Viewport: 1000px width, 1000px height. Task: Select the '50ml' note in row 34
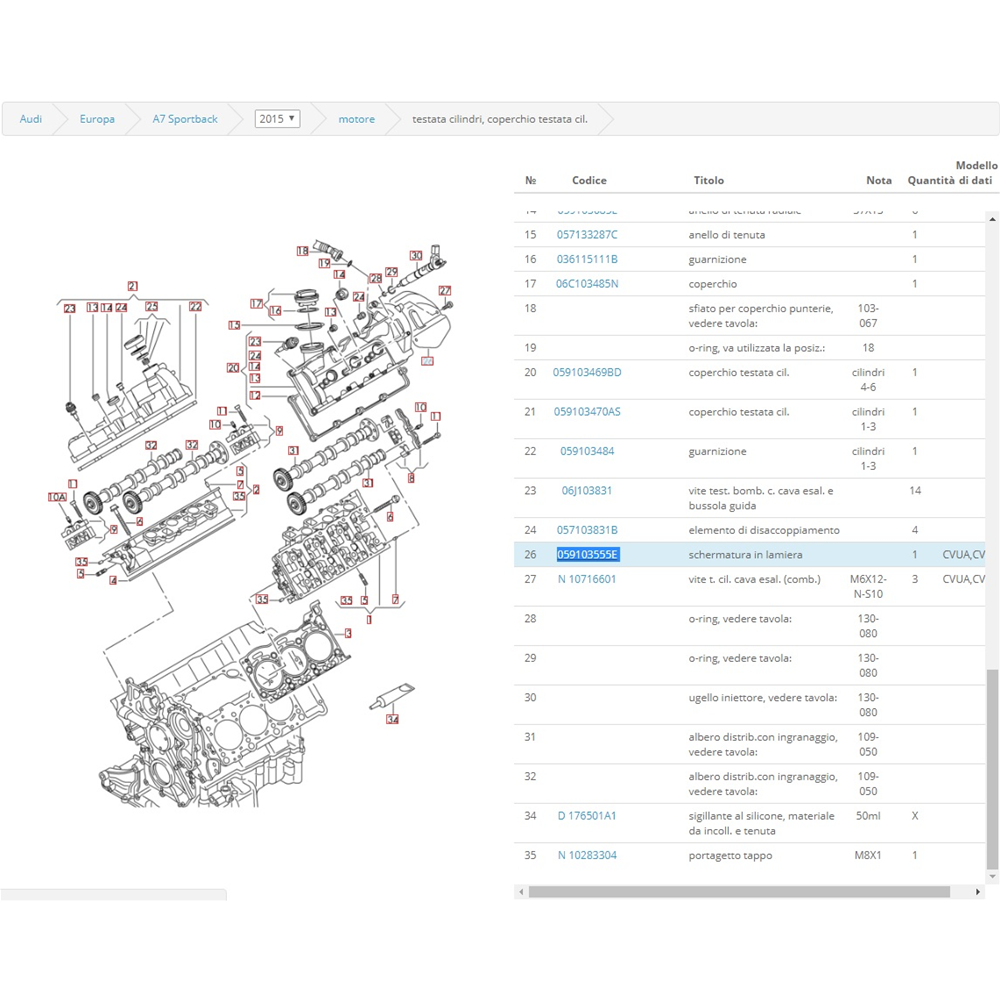868,816
